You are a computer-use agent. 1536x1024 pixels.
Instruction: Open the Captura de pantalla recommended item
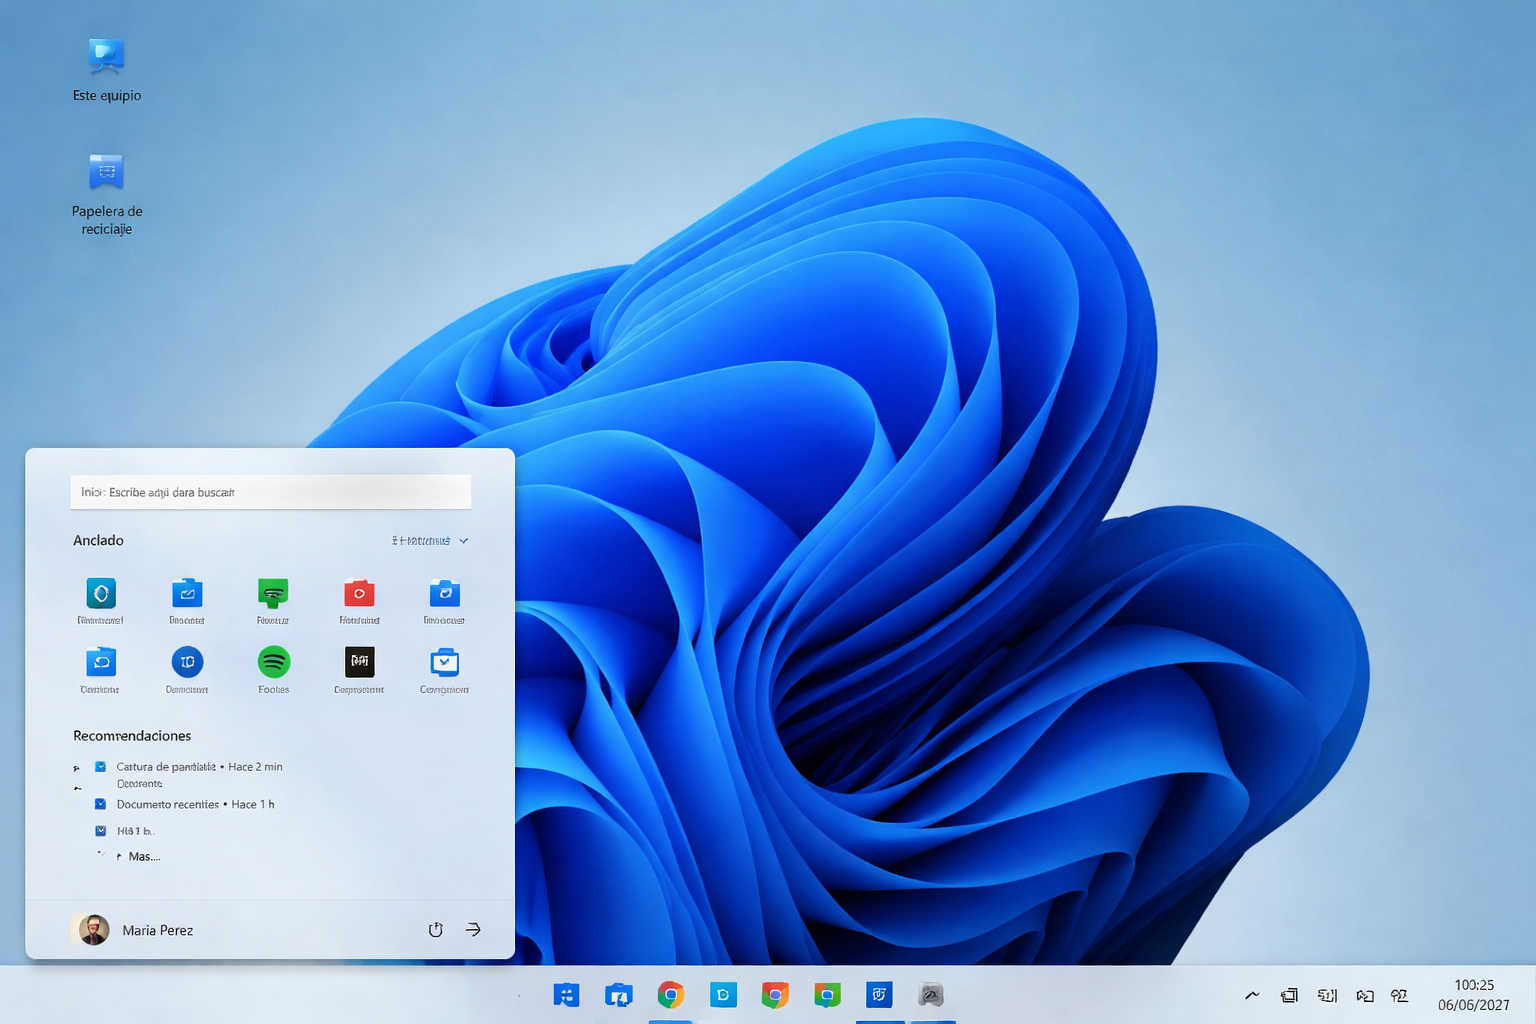point(166,767)
